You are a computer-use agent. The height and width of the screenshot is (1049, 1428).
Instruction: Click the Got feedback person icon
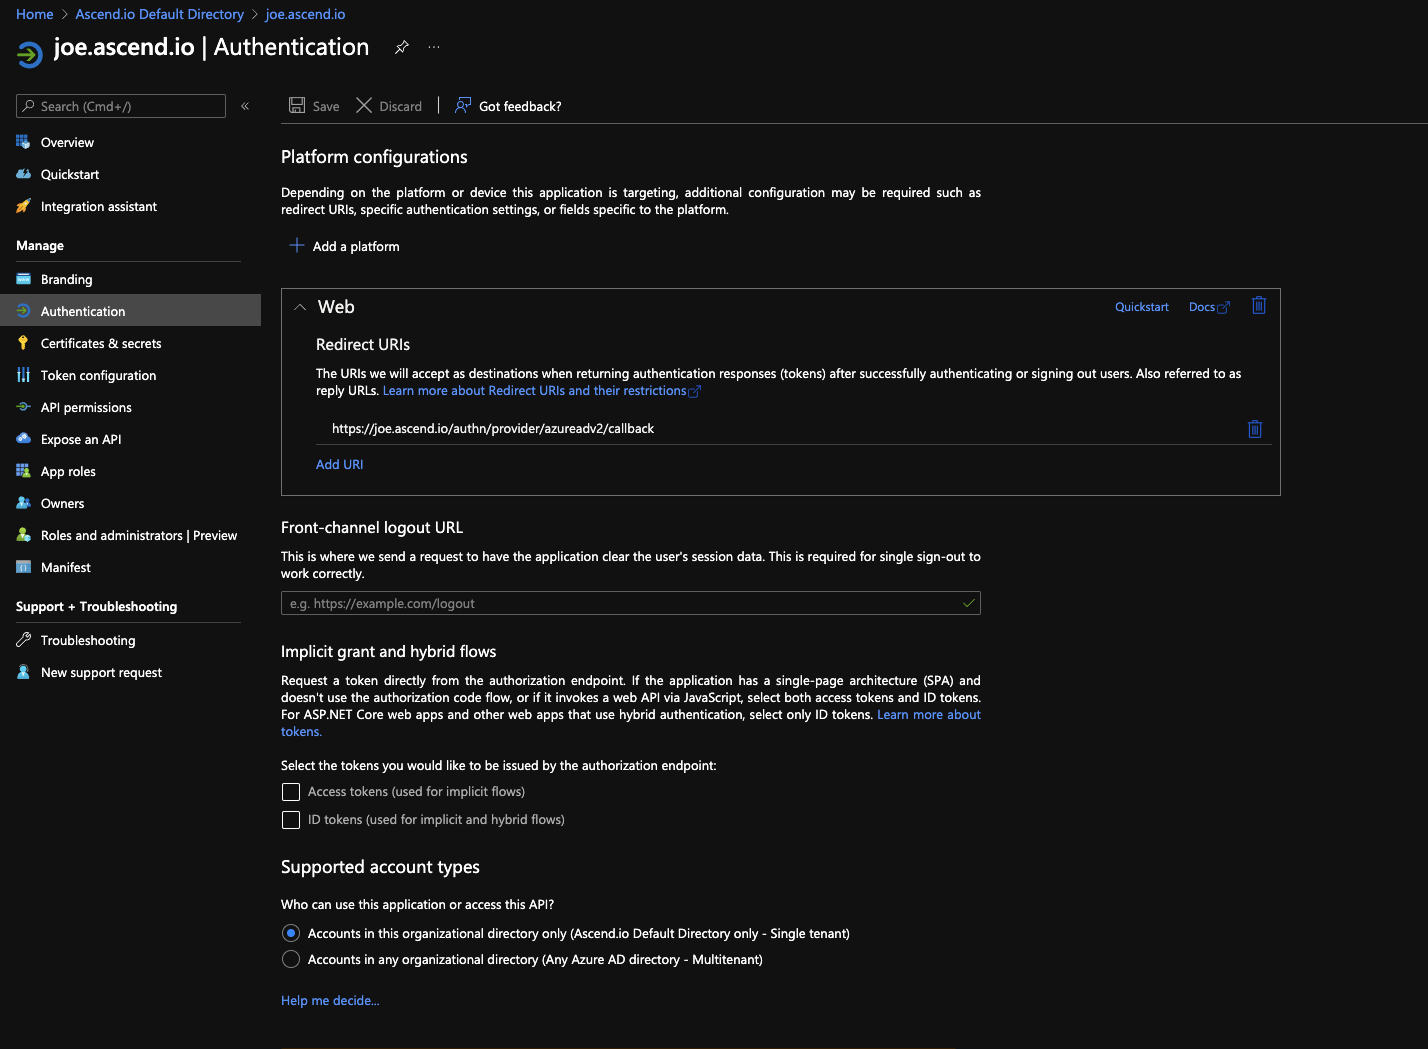[463, 105]
